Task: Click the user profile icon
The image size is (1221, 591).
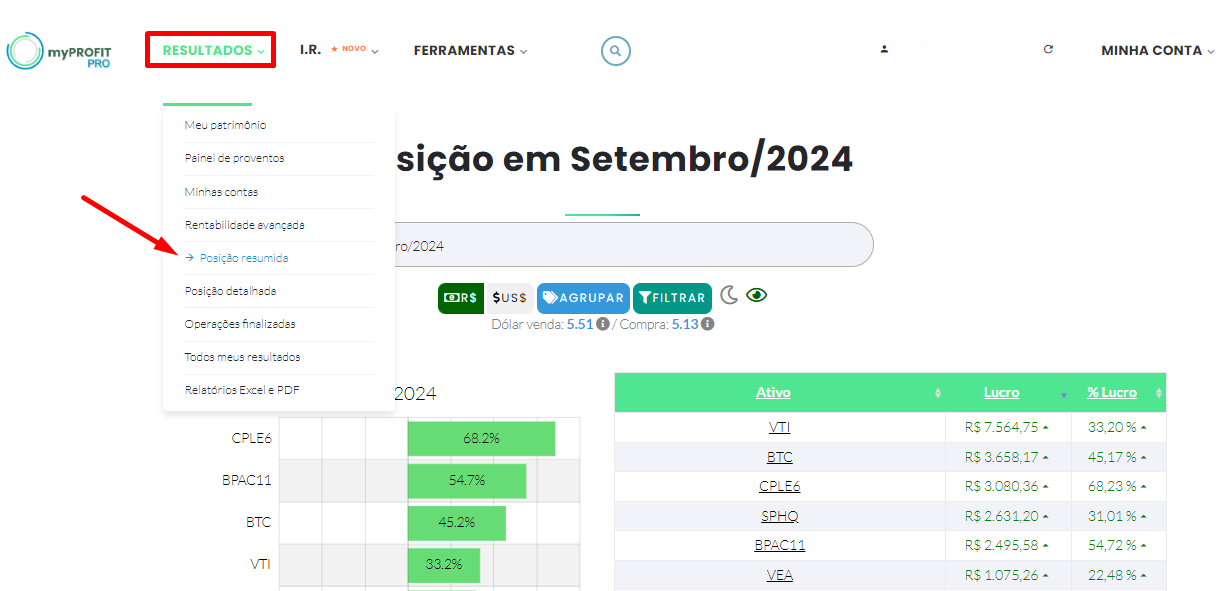Action: [884, 49]
